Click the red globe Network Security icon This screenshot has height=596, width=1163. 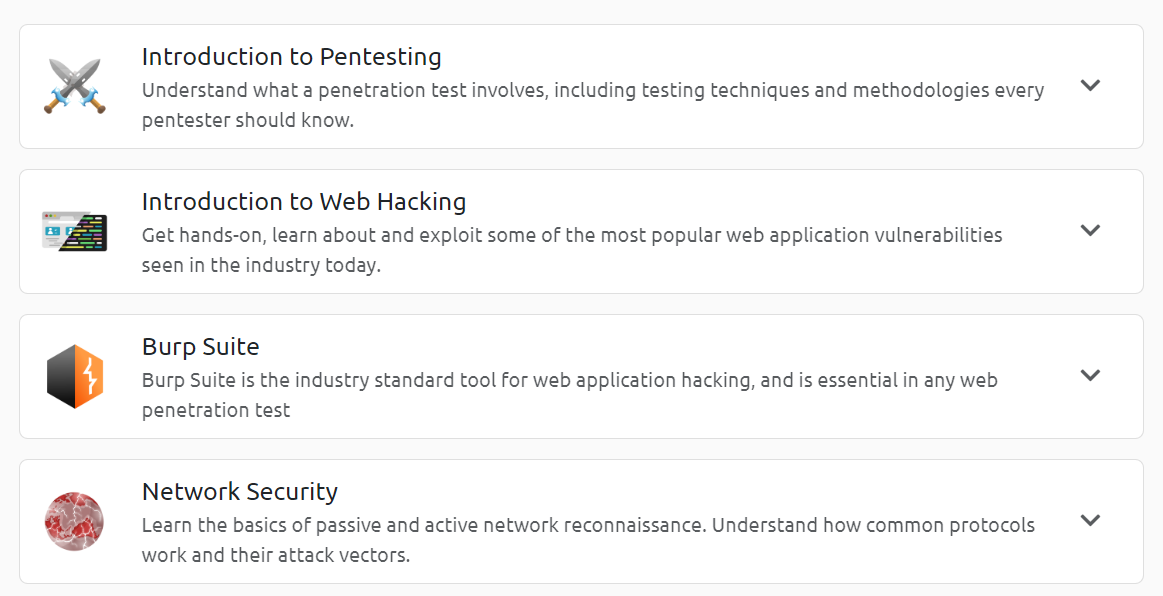pos(74,521)
